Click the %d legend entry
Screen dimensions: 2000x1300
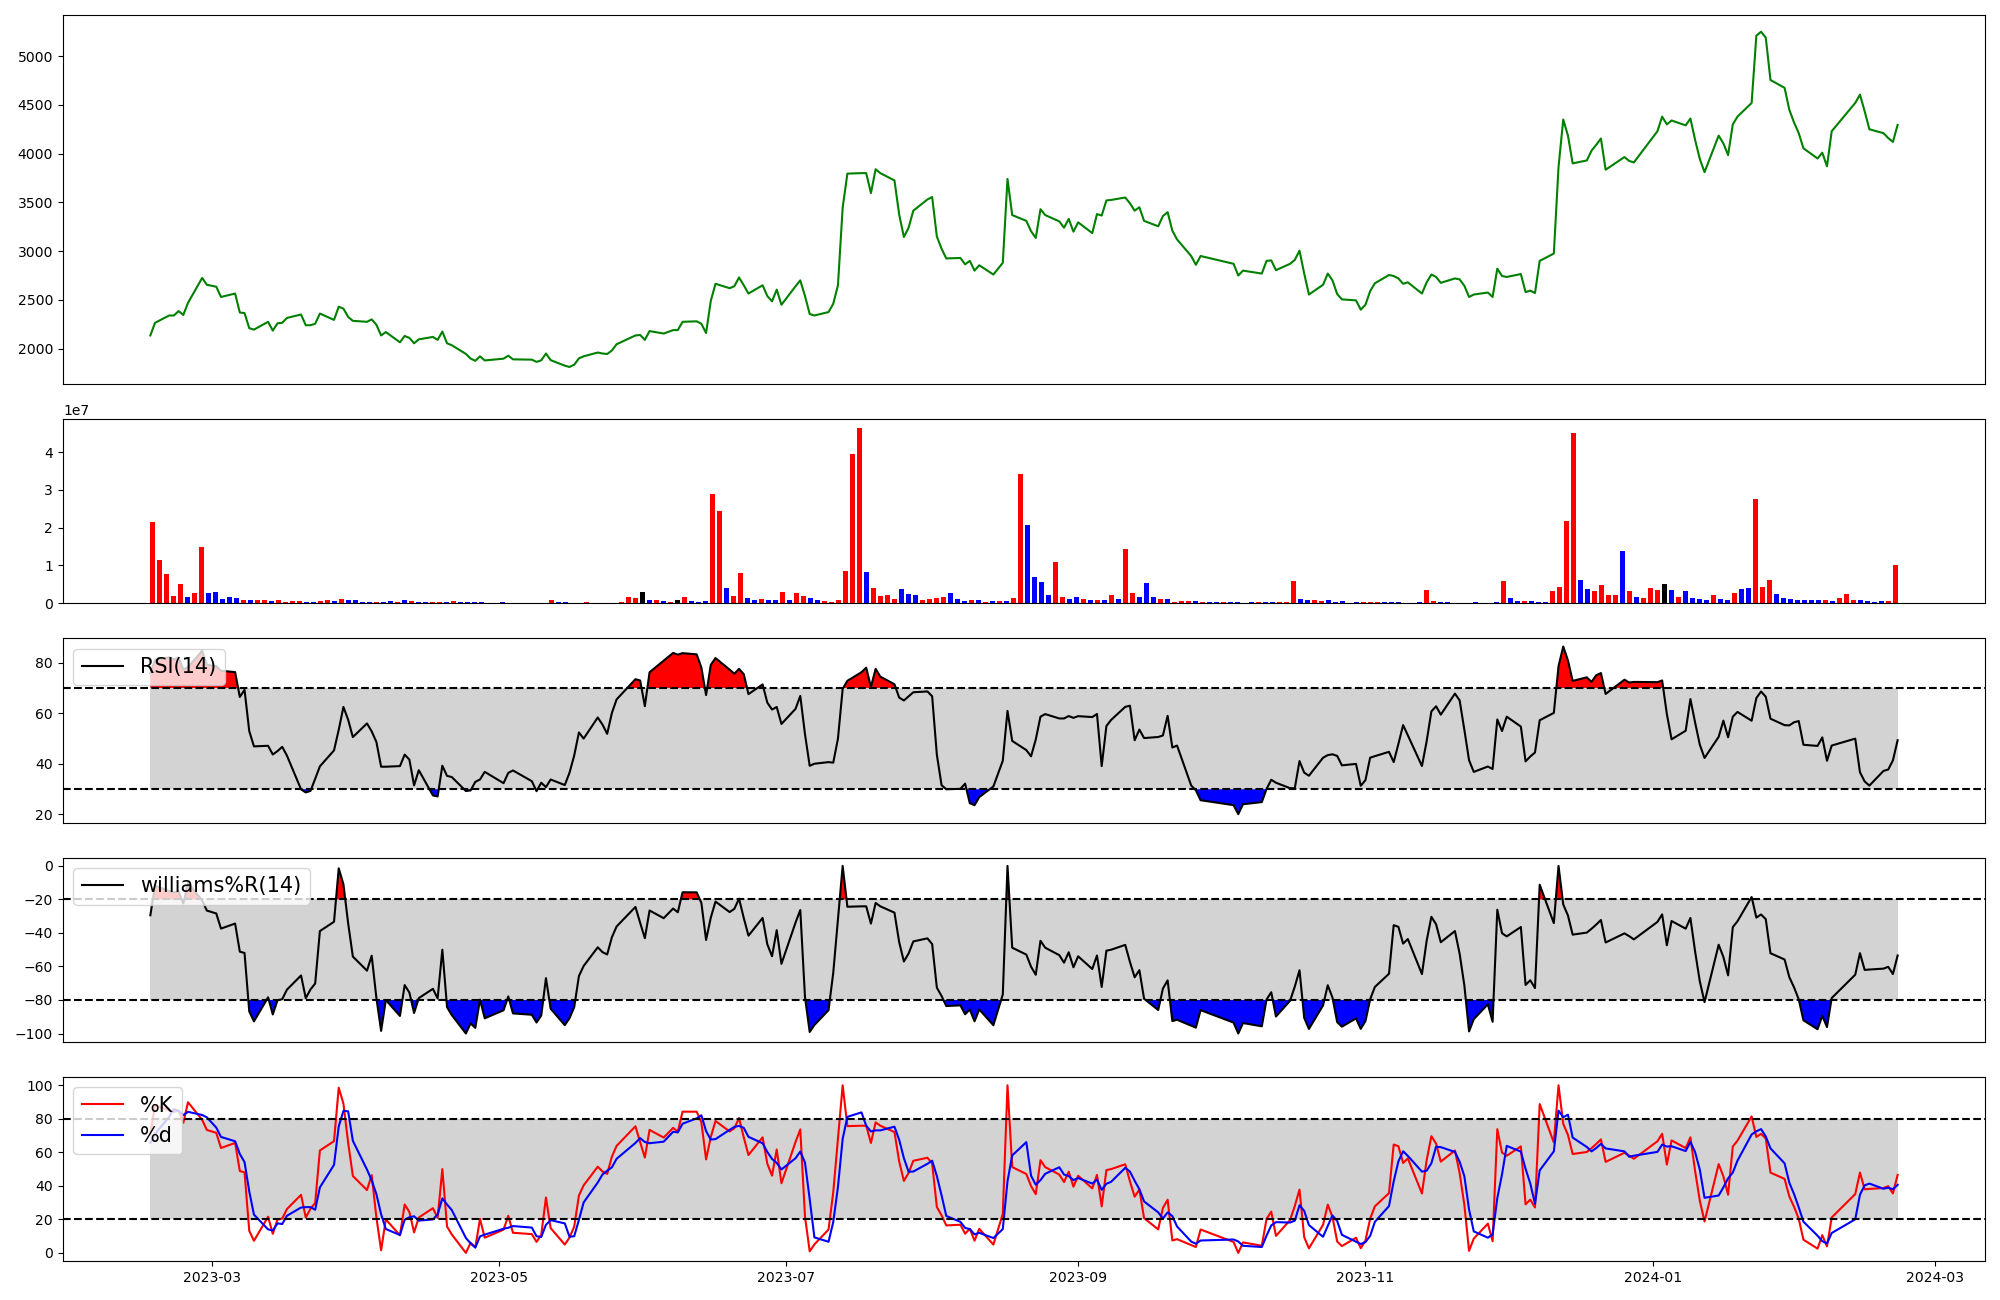156,1135
